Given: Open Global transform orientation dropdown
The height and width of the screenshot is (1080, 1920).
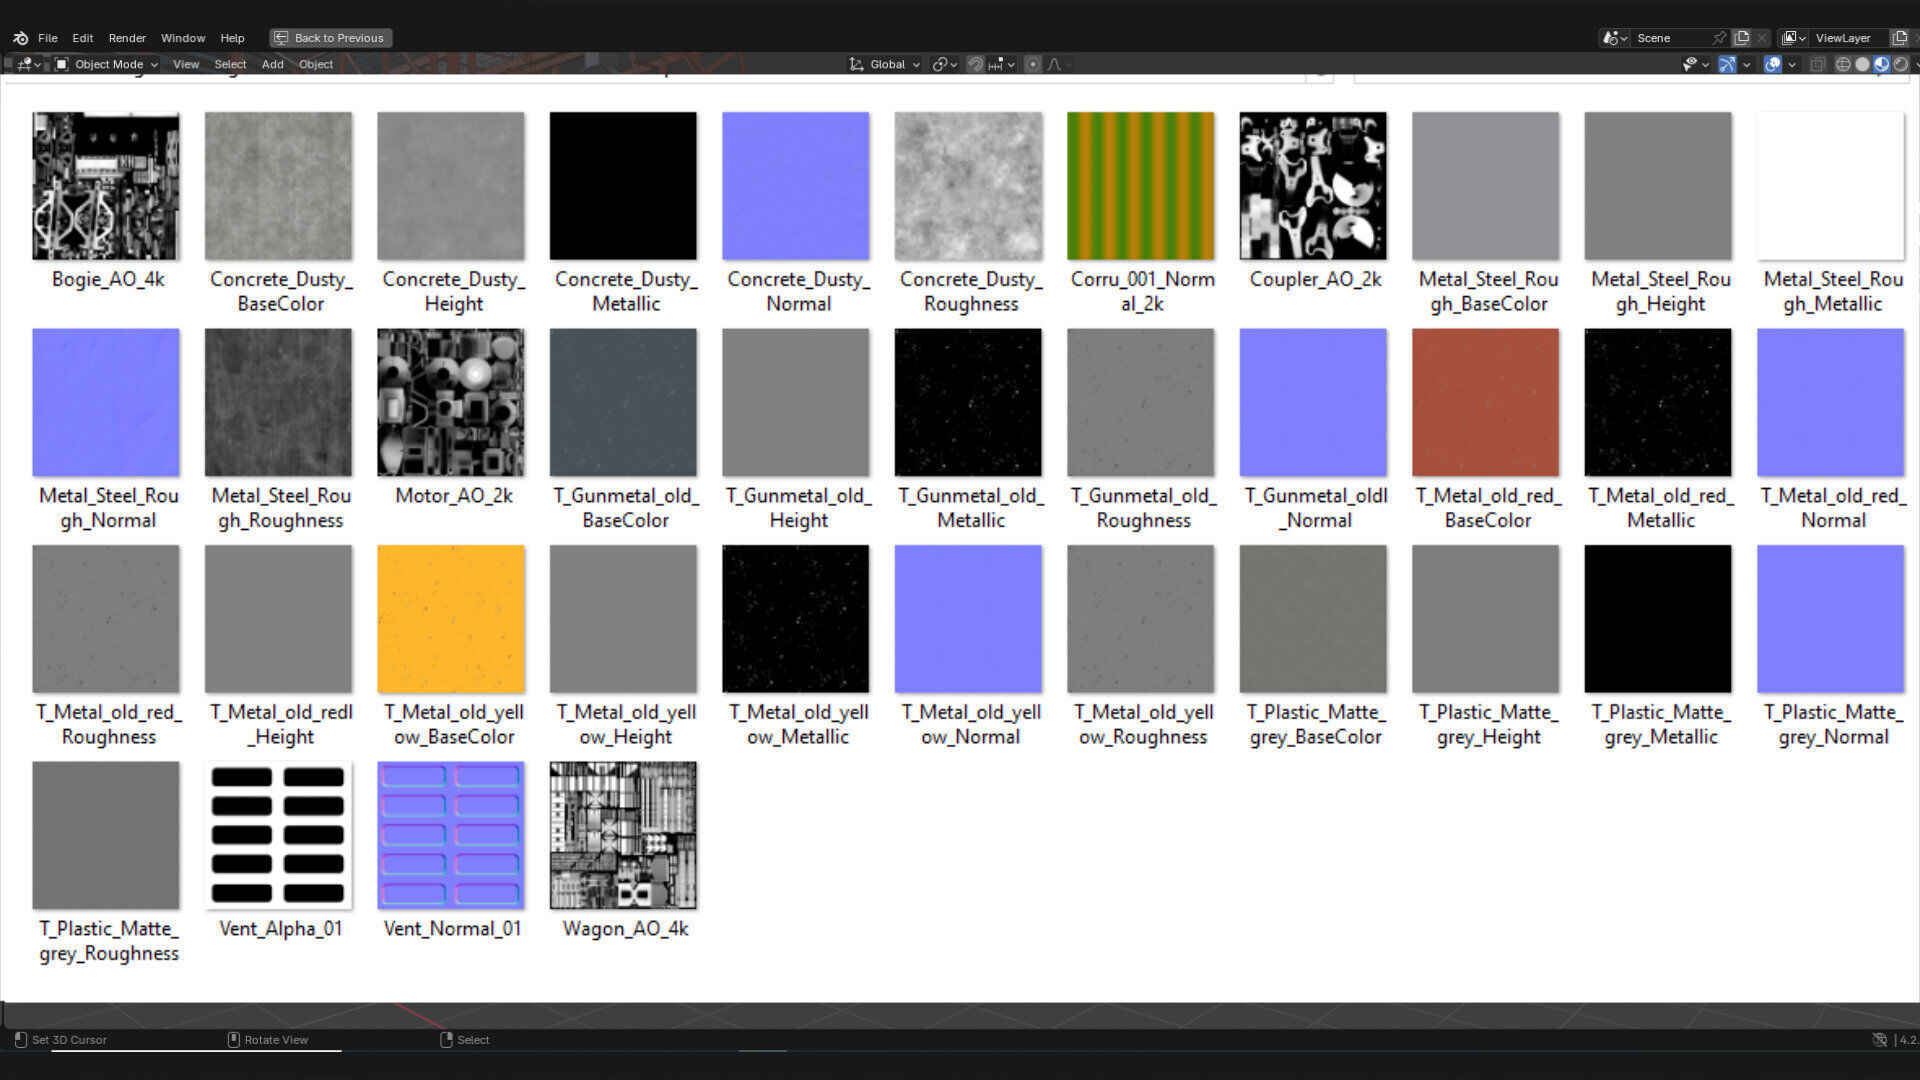Looking at the screenshot, I should tap(885, 64).
